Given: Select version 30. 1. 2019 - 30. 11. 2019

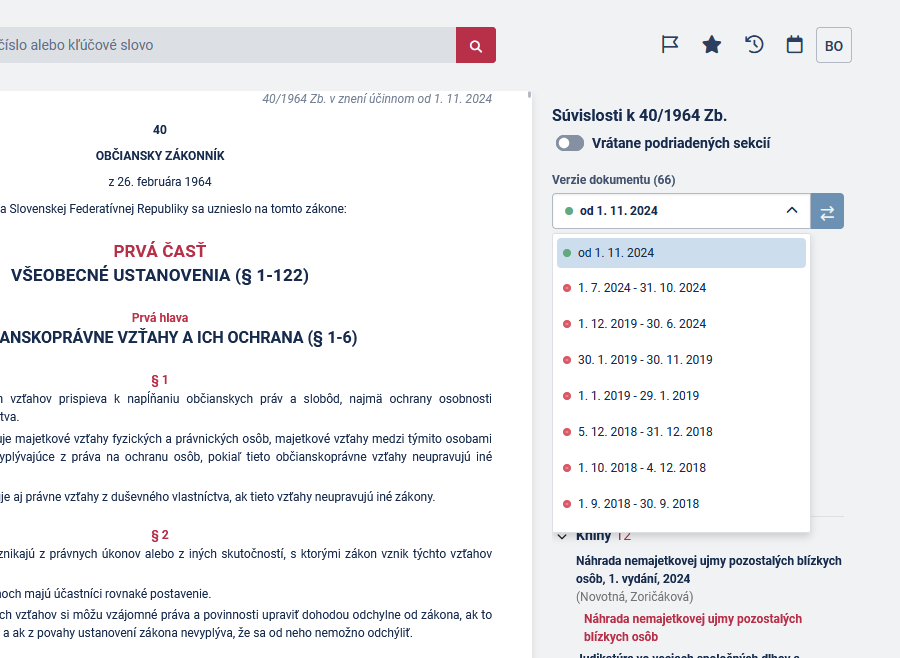Looking at the screenshot, I should point(681,360).
